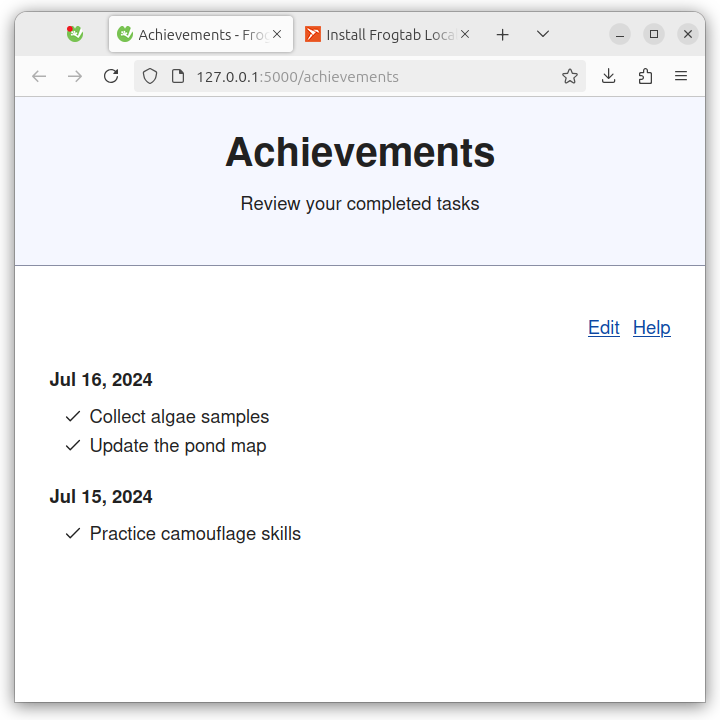The image size is (720, 720).
Task: Open the Help link
Action: coord(652,328)
